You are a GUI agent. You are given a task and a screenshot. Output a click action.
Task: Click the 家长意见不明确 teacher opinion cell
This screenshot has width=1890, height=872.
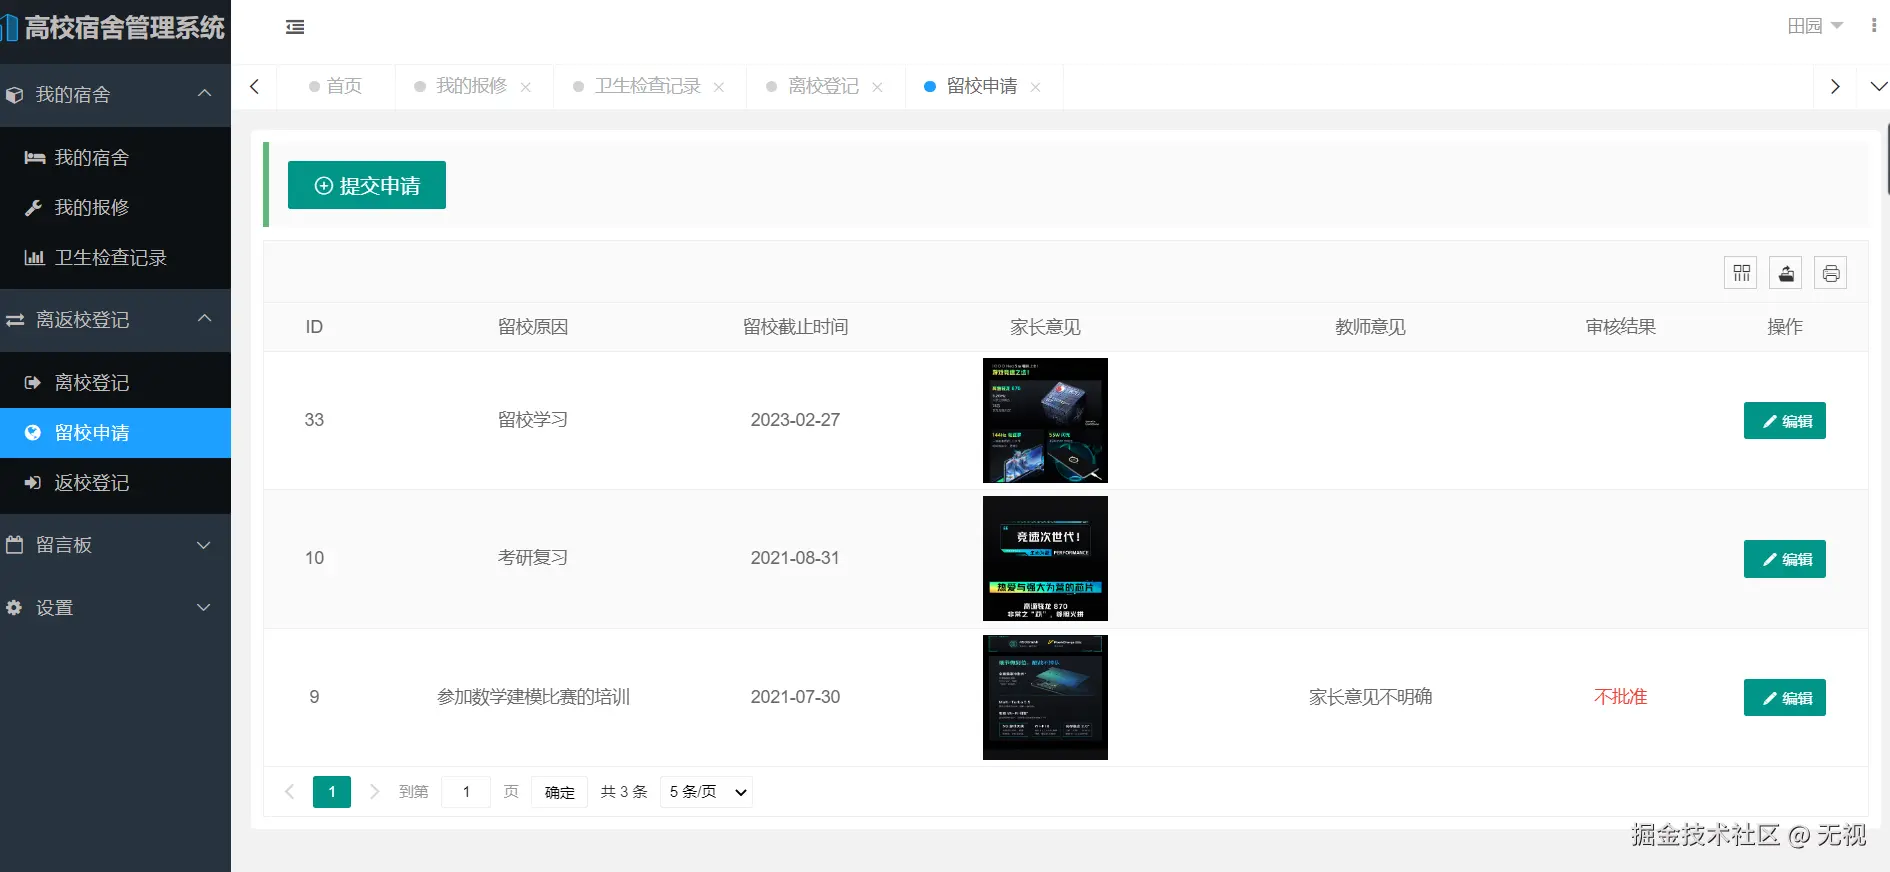(1370, 697)
